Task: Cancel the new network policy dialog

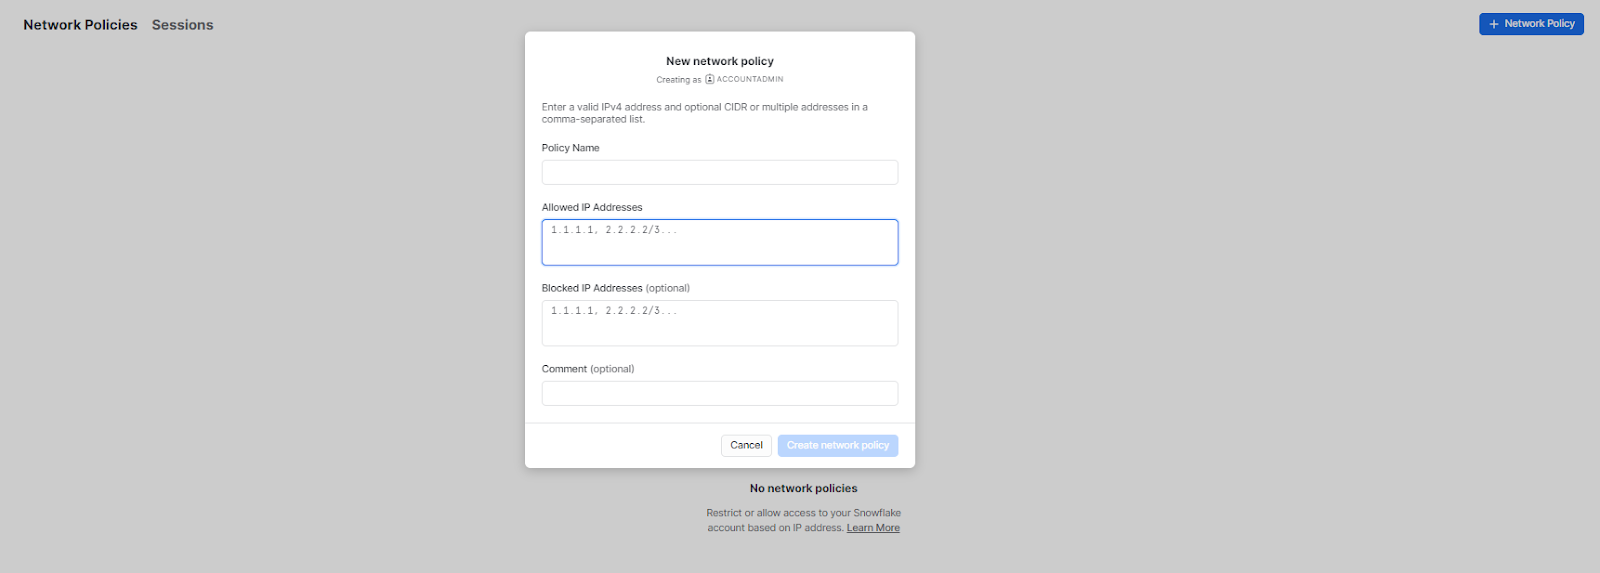Action: 746,445
